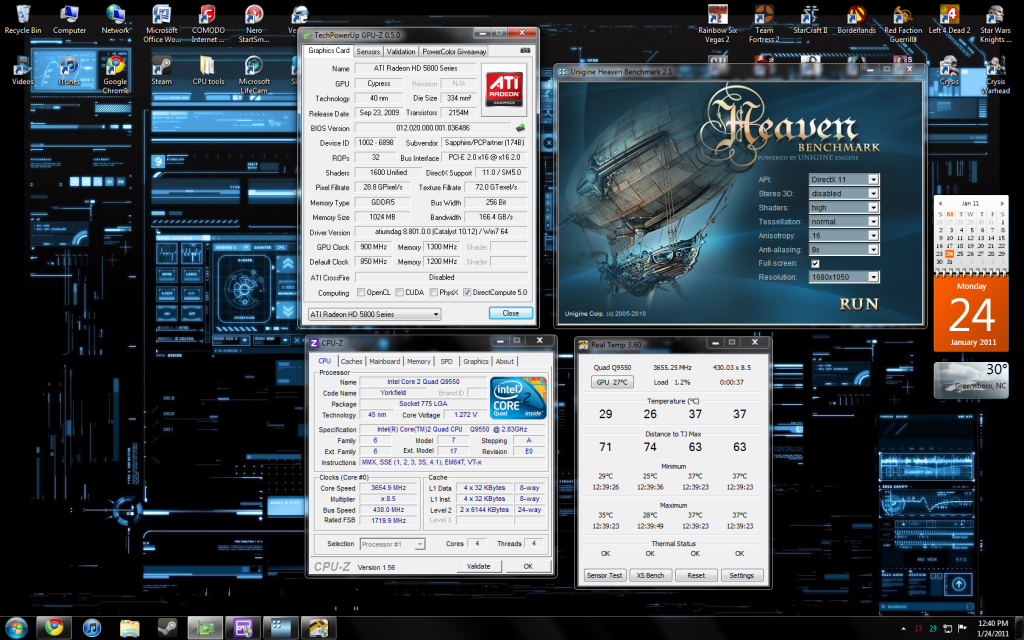
Task: Launch Microsoft LifeCam shortcut
Action: tap(254, 75)
